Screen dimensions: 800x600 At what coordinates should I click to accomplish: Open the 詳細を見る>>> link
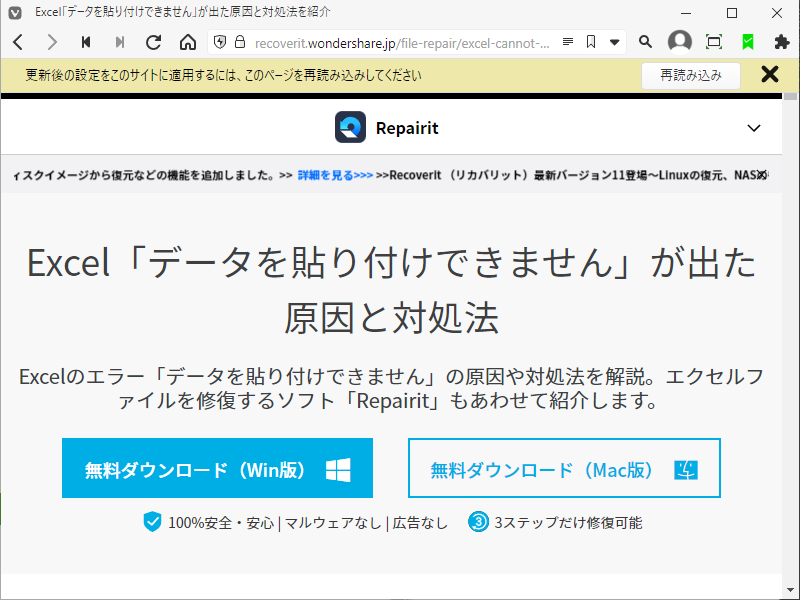pos(335,175)
